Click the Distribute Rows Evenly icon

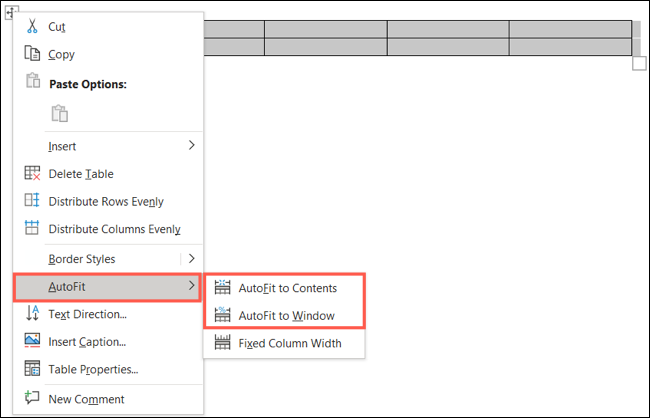[31, 201]
